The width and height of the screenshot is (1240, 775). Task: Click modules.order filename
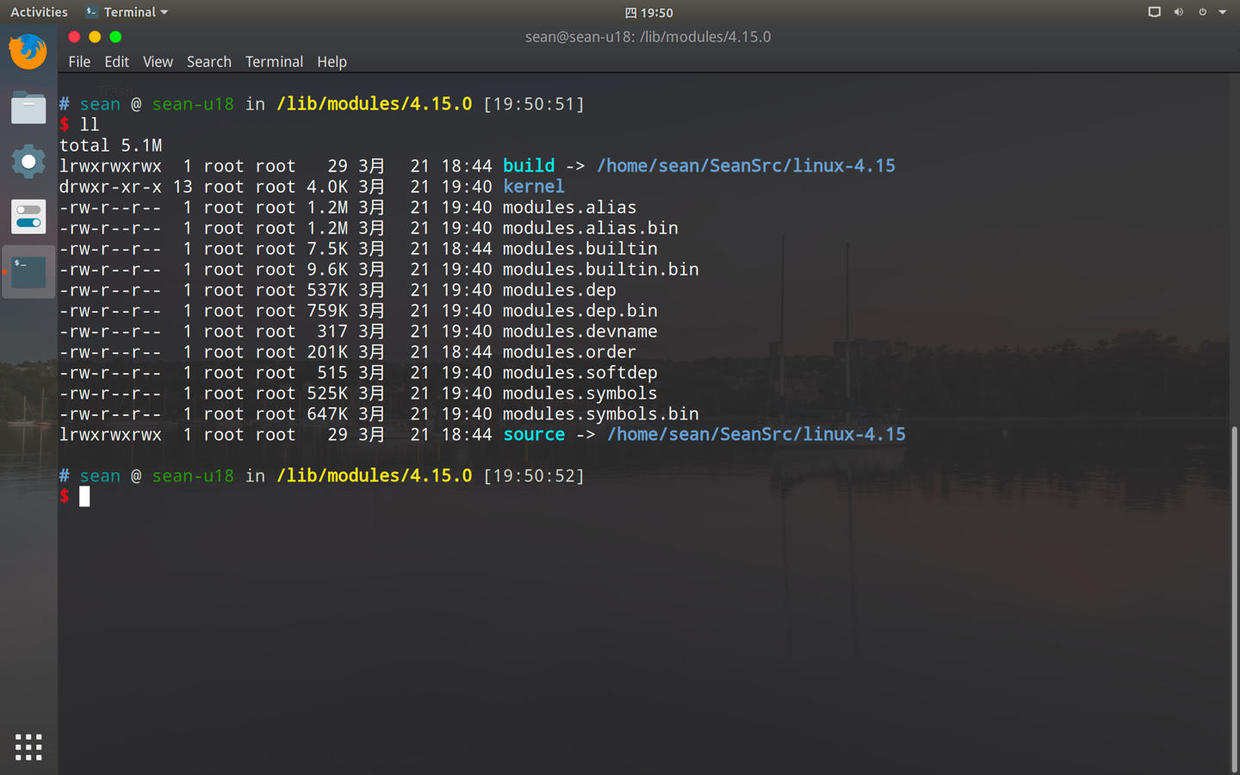click(x=570, y=352)
